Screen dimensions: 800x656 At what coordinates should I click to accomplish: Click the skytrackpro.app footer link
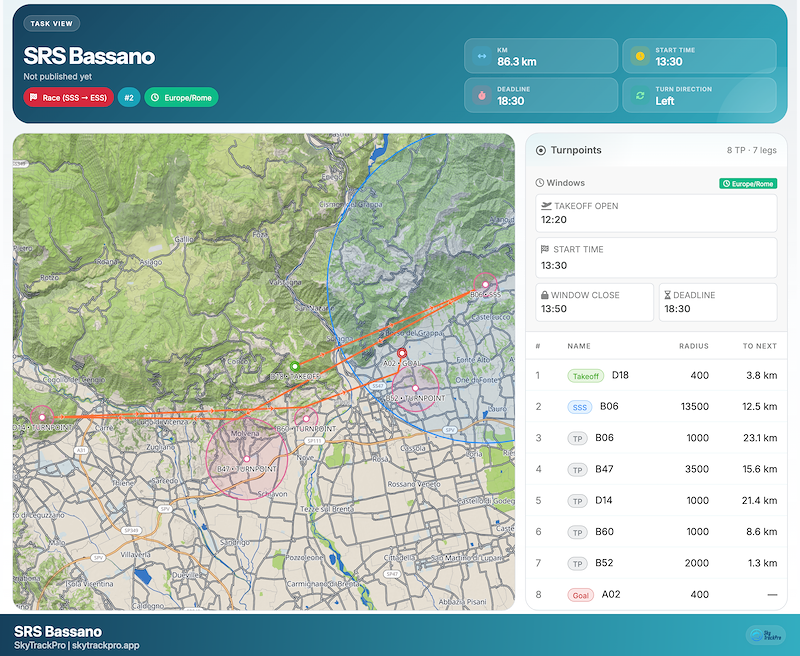point(106,645)
